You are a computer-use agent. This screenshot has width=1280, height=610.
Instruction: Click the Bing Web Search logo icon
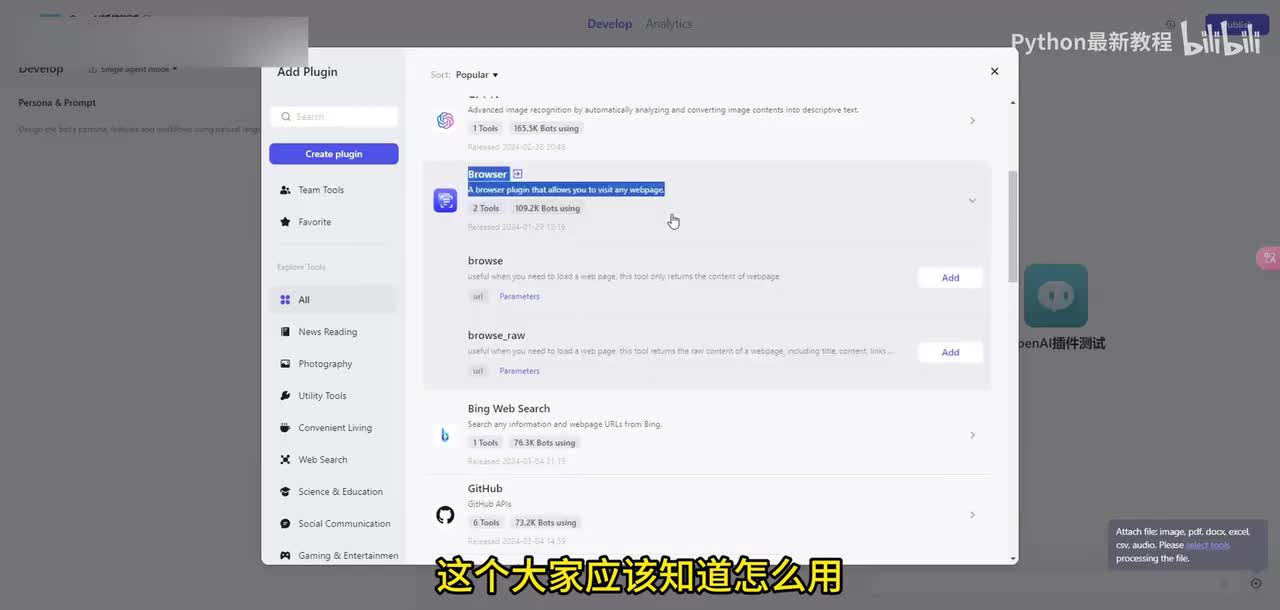pos(445,435)
